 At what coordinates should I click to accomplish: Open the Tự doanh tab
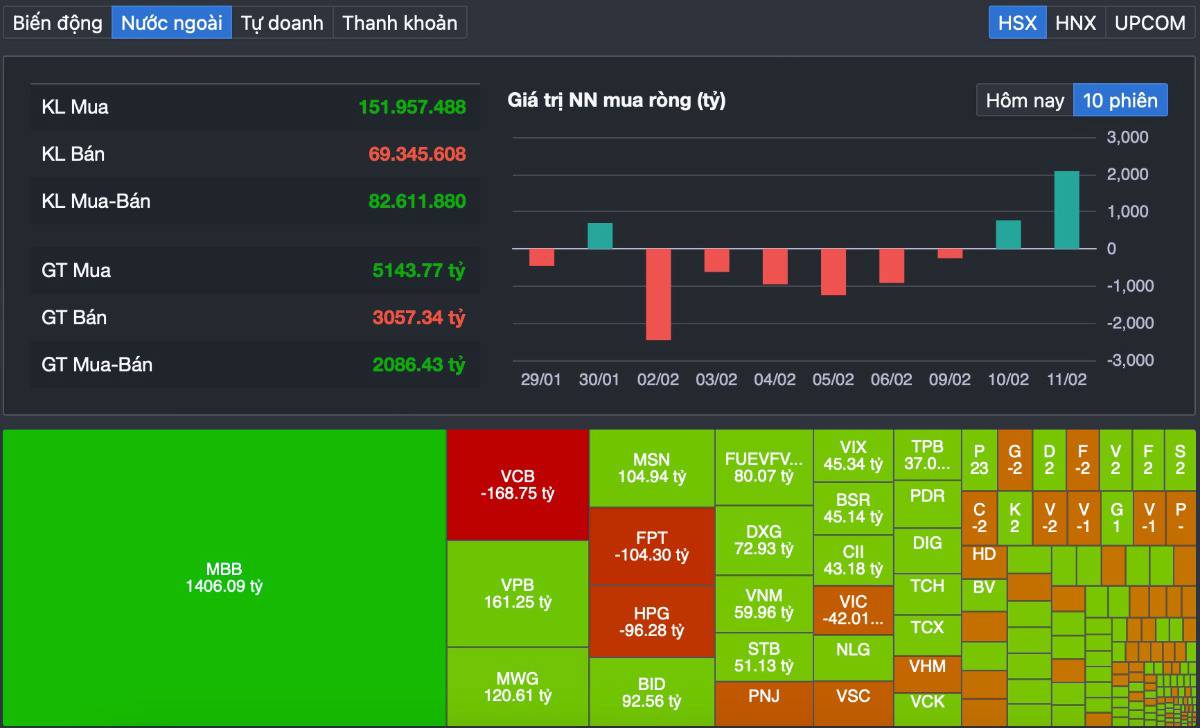pyautogui.click(x=282, y=22)
